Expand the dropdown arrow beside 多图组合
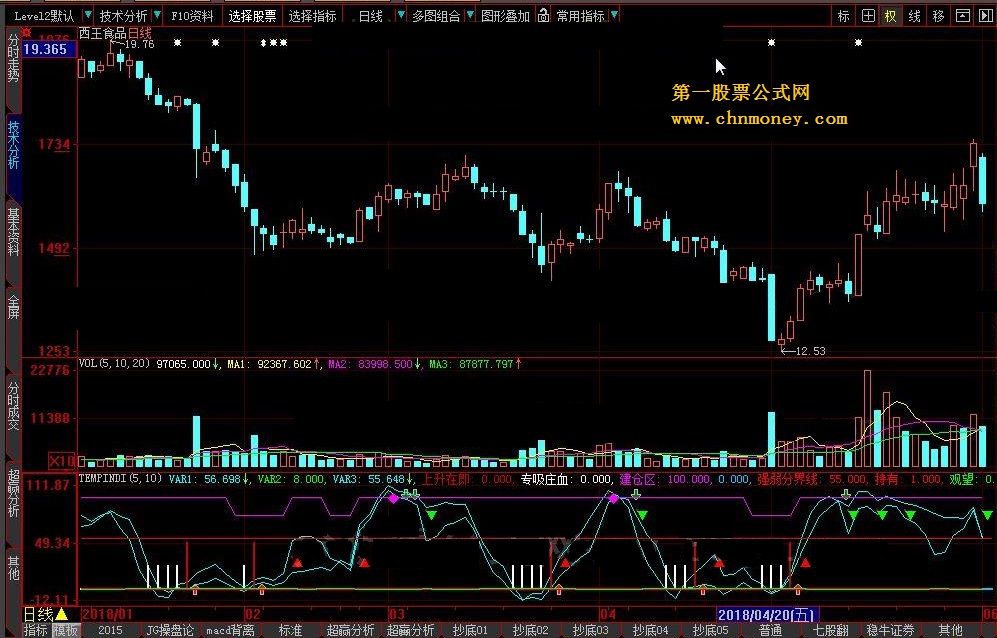 pos(470,15)
